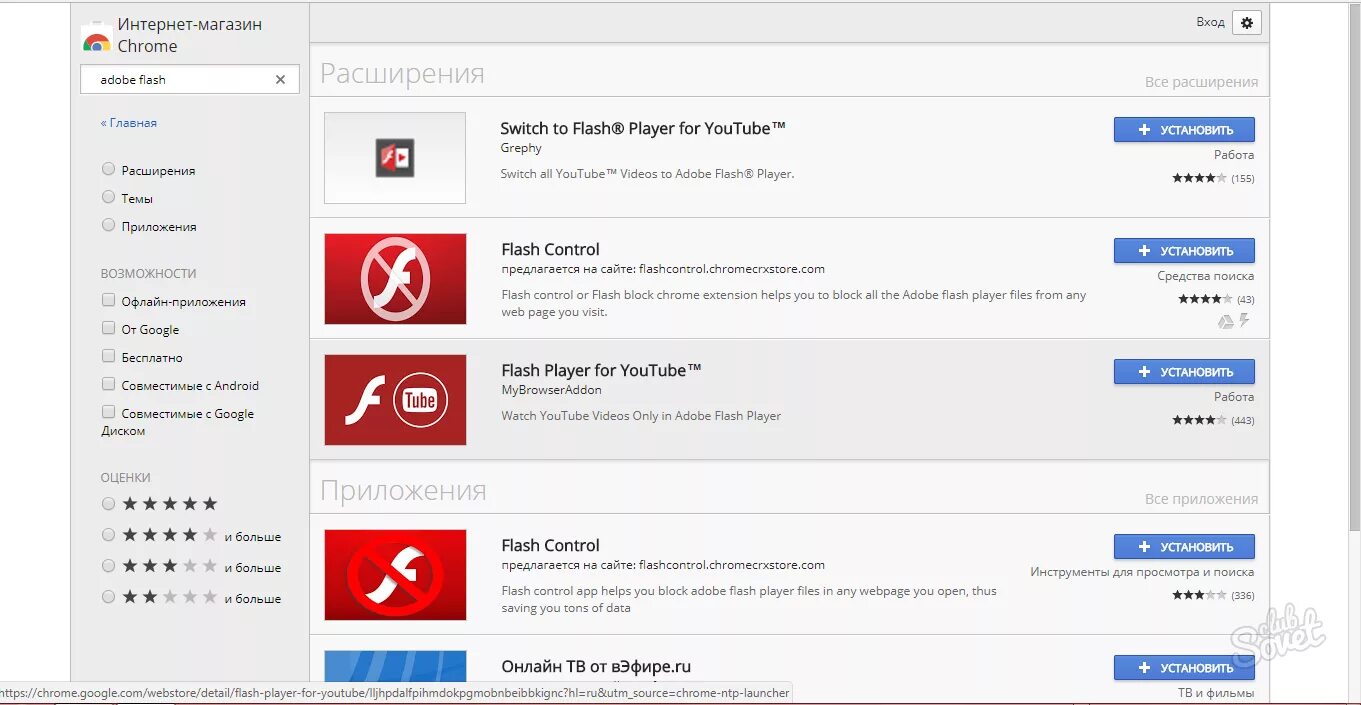Click star rating of Switch to Flash Player

click(x=1199, y=178)
